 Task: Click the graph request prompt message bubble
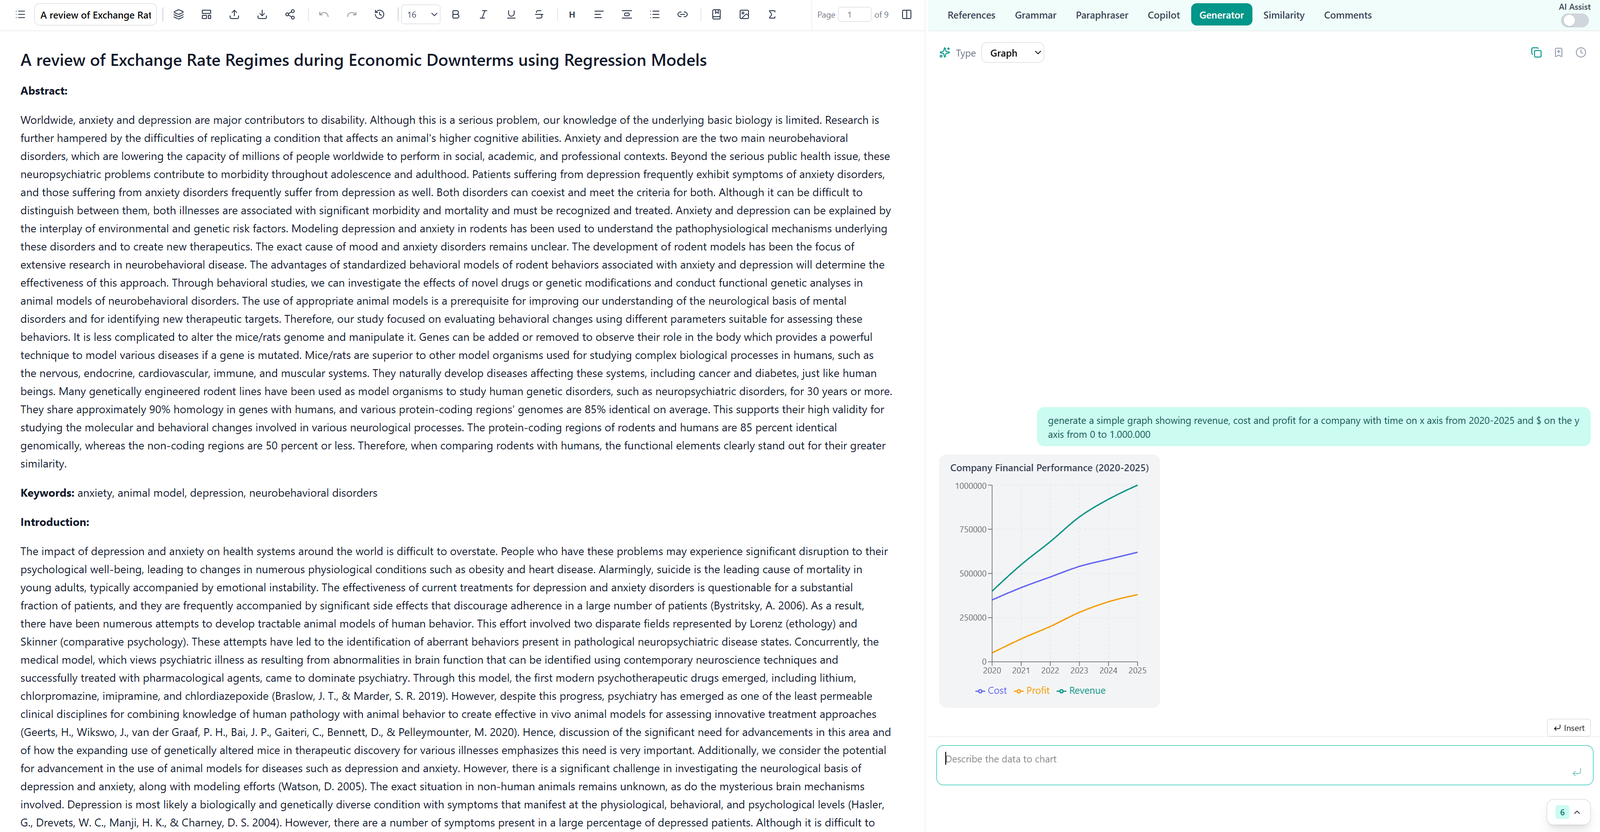click(x=1313, y=427)
